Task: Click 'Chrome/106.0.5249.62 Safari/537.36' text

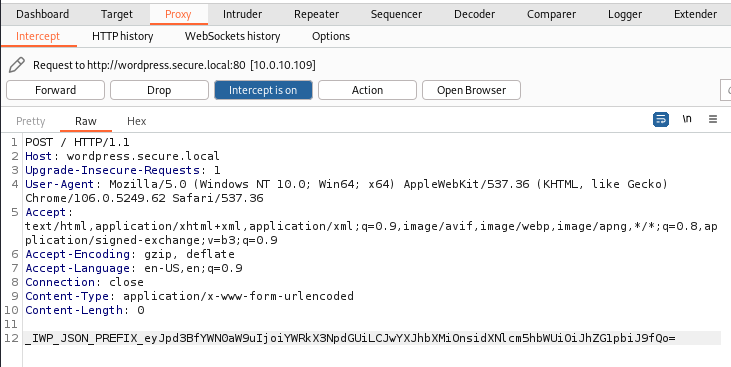Action: coord(144,198)
